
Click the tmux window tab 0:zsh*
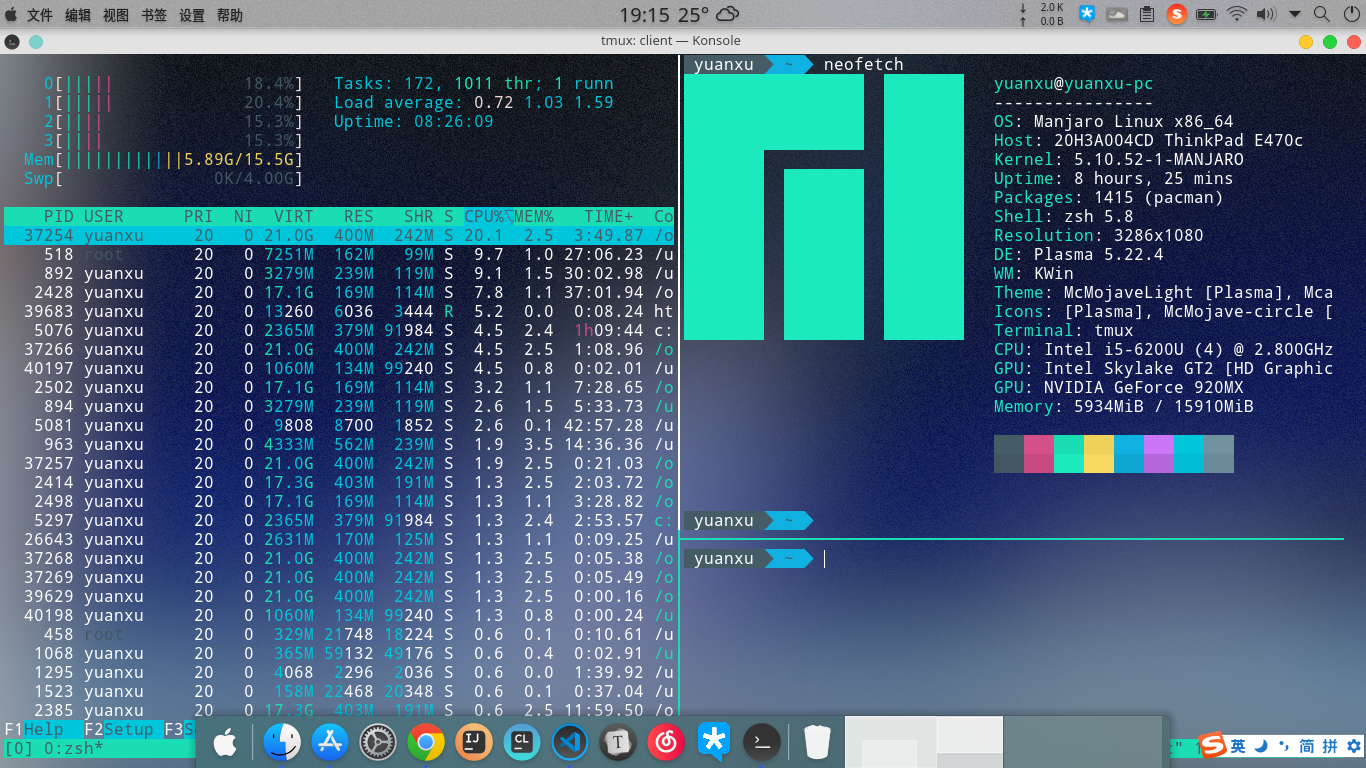74,748
